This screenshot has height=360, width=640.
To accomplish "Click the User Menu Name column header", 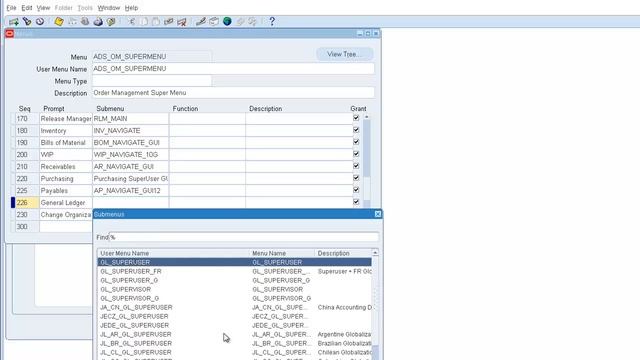I will coord(173,253).
